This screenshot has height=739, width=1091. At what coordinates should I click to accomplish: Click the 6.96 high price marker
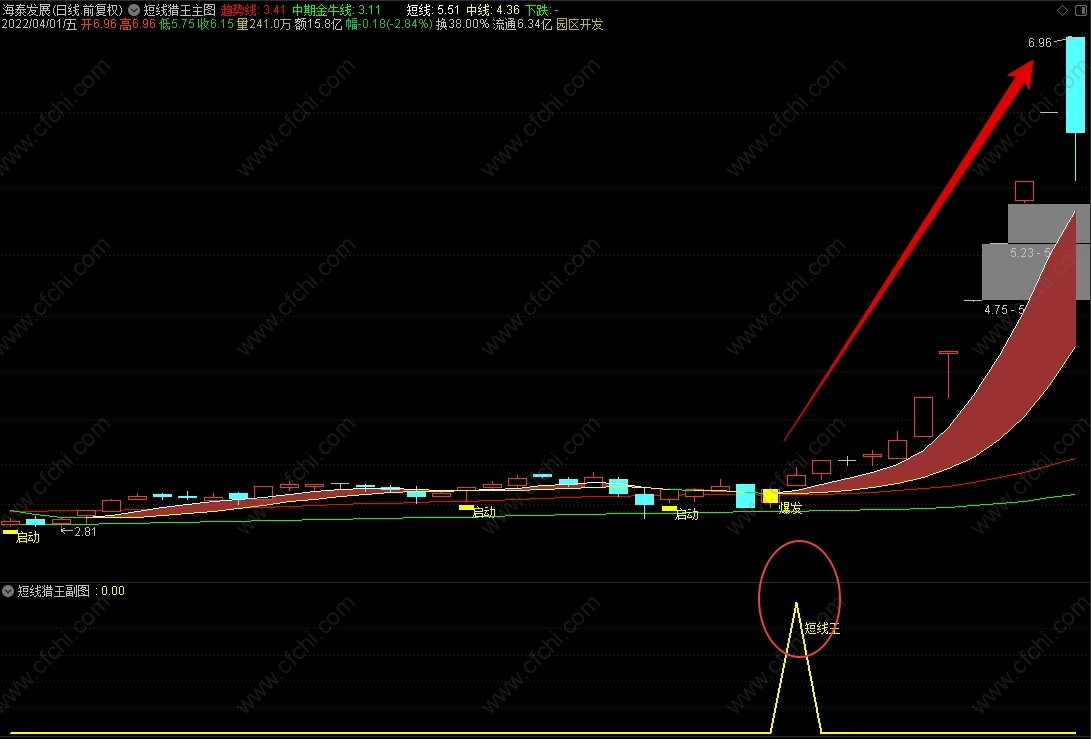click(x=1040, y=43)
